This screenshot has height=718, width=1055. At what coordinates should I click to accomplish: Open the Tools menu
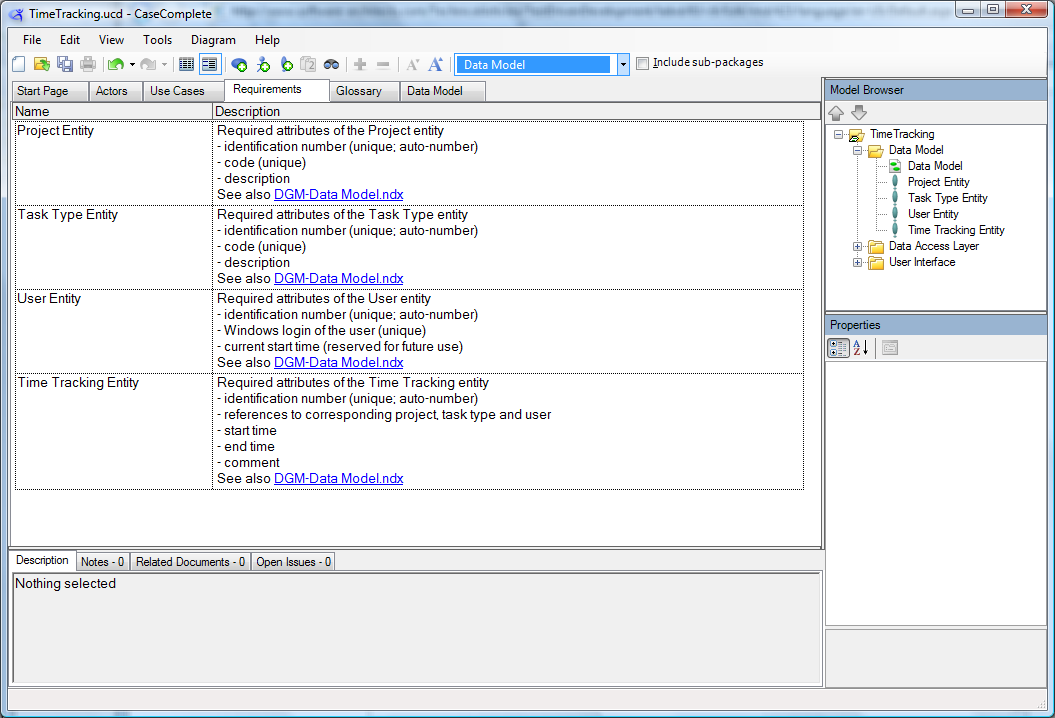pos(157,40)
